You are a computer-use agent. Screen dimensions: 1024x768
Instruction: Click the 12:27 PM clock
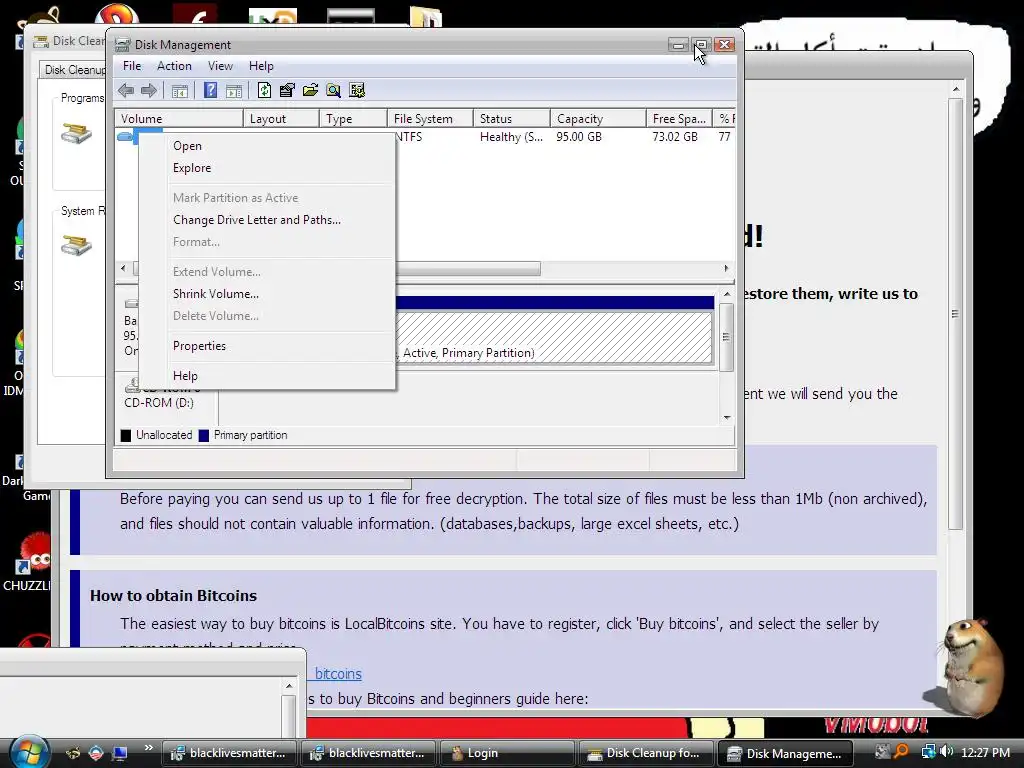pos(985,752)
